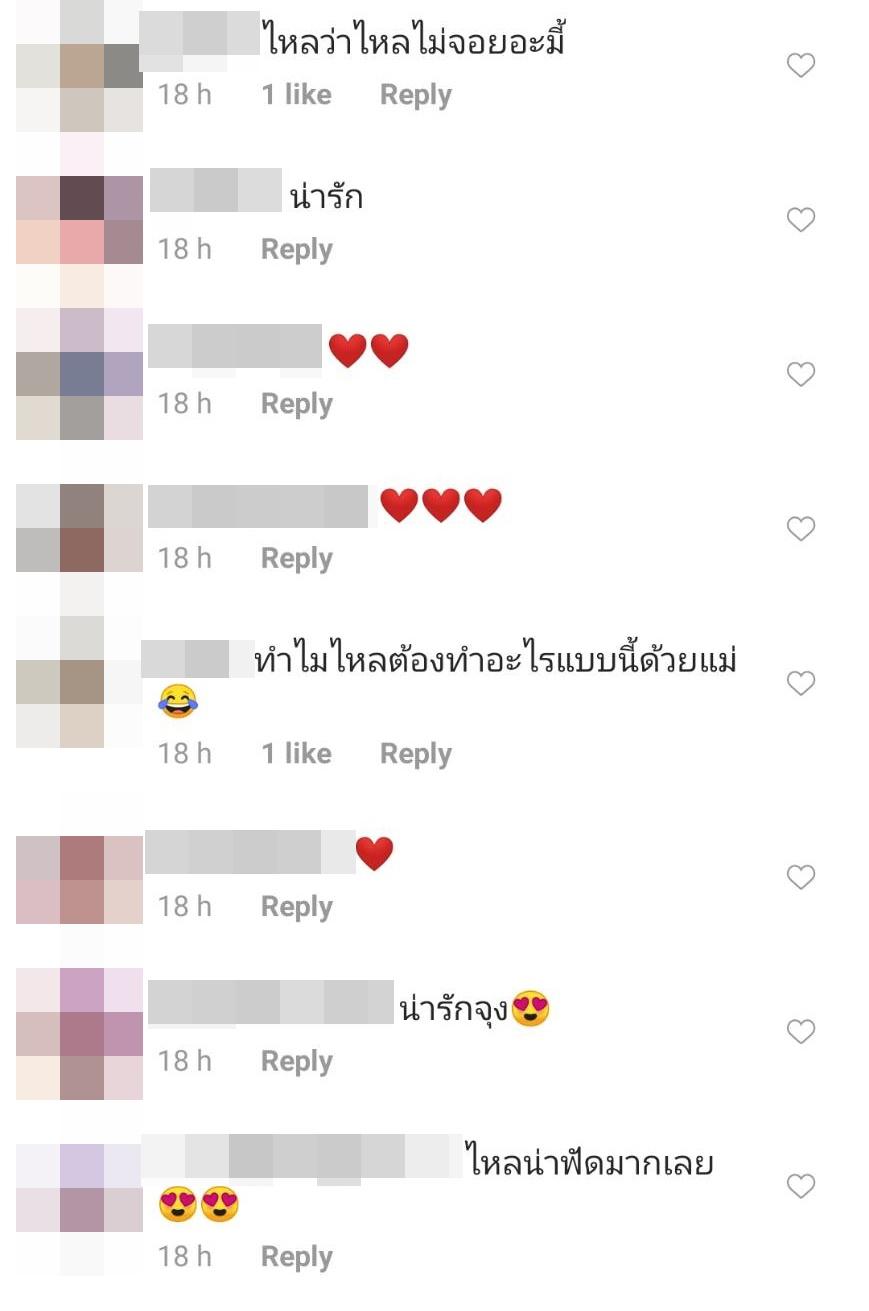The height and width of the screenshot is (1311, 869).
Task: Reply to the comment 'ไหลว่าไหลไม่จอยอะมี้'
Action: pyautogui.click(x=416, y=96)
